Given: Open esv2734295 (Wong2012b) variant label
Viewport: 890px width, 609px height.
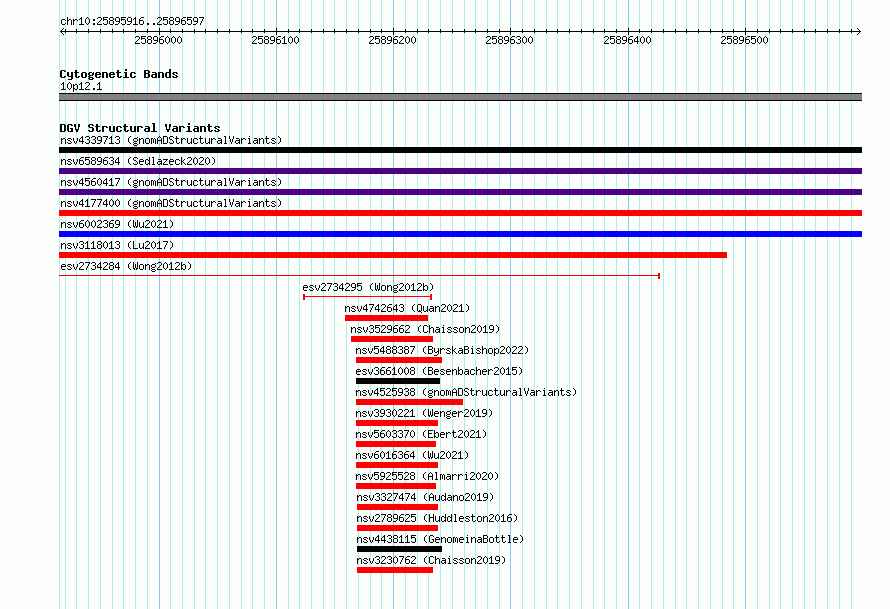Looking at the screenshot, I should click(x=368, y=287).
